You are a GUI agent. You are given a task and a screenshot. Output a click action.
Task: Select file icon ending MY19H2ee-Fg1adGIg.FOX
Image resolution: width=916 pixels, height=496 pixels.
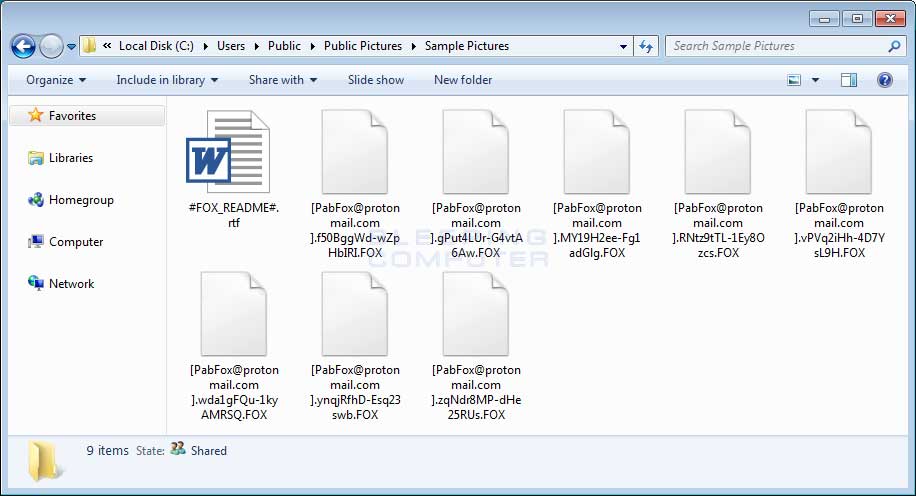click(596, 151)
